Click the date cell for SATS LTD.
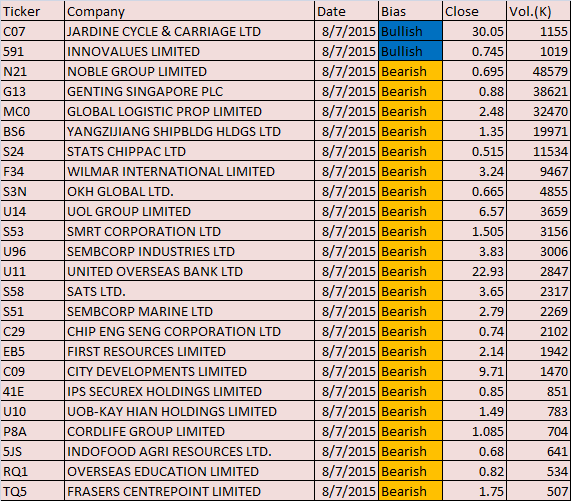Viewport: 571px width, 501px height. click(346, 291)
